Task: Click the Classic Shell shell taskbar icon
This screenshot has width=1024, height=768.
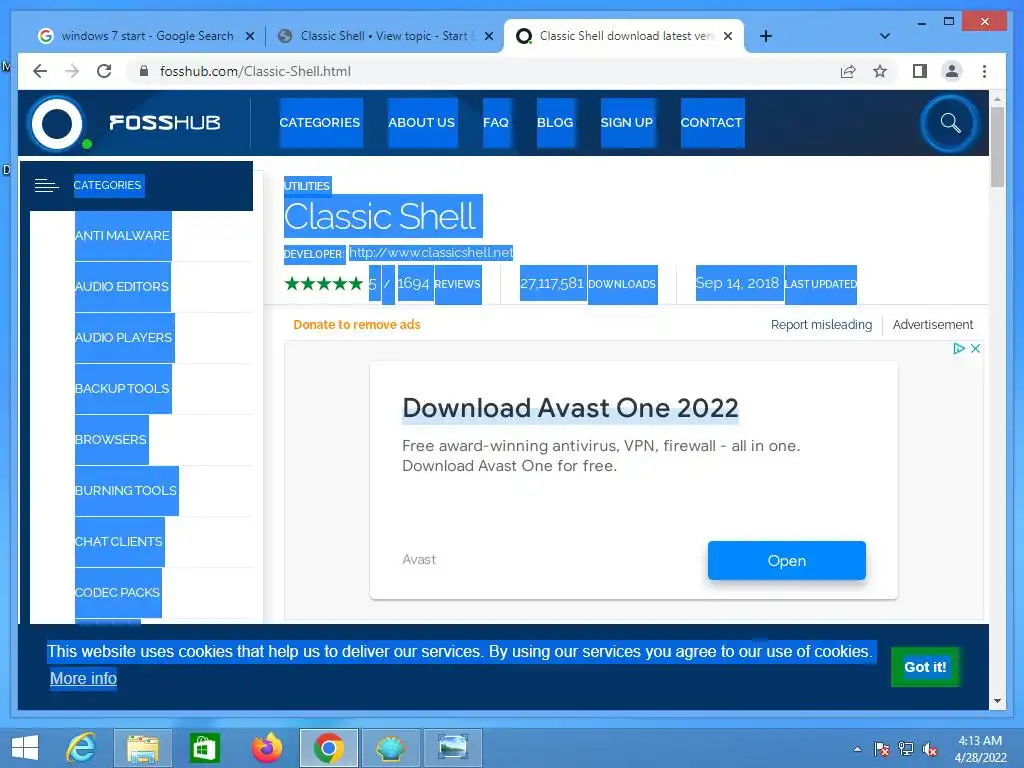Action: click(391, 748)
